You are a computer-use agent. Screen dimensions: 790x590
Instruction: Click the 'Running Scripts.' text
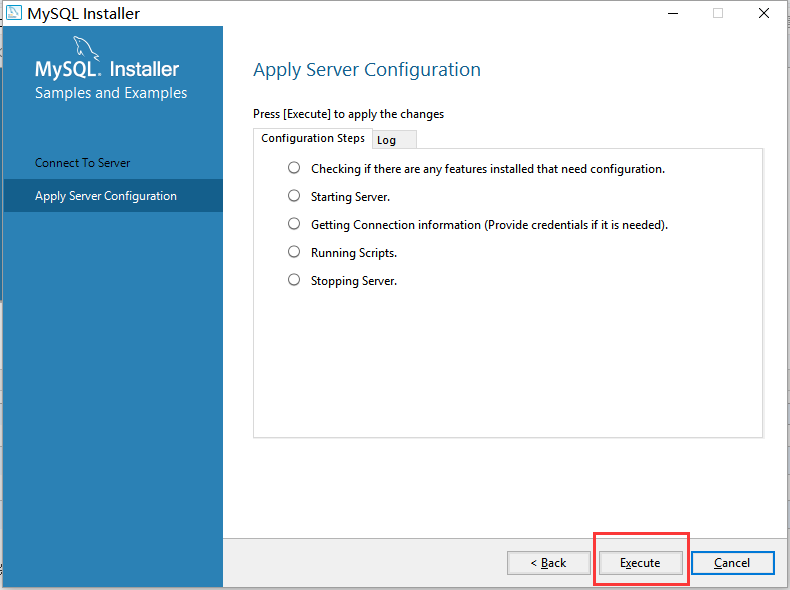[354, 253]
